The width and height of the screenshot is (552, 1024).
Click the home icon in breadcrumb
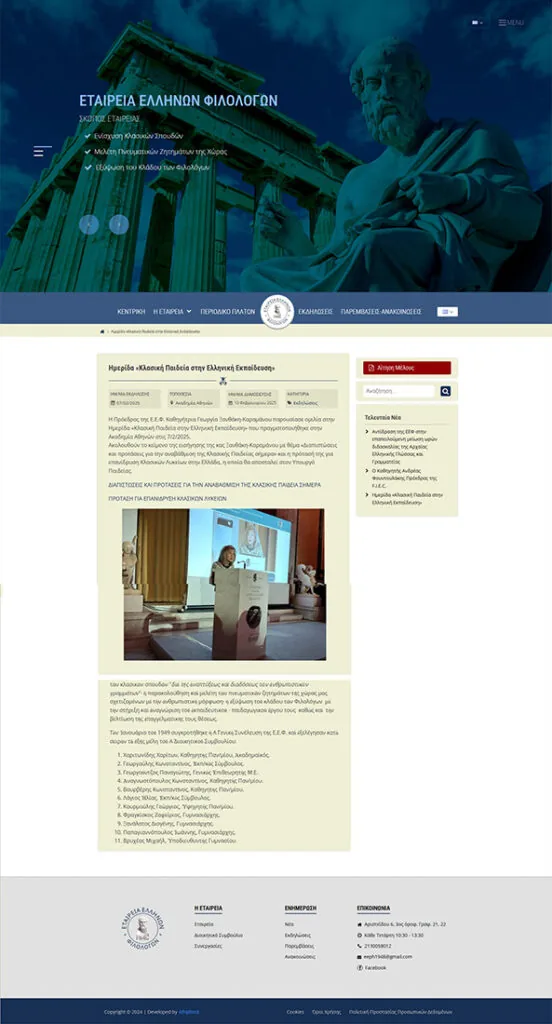tap(102, 332)
